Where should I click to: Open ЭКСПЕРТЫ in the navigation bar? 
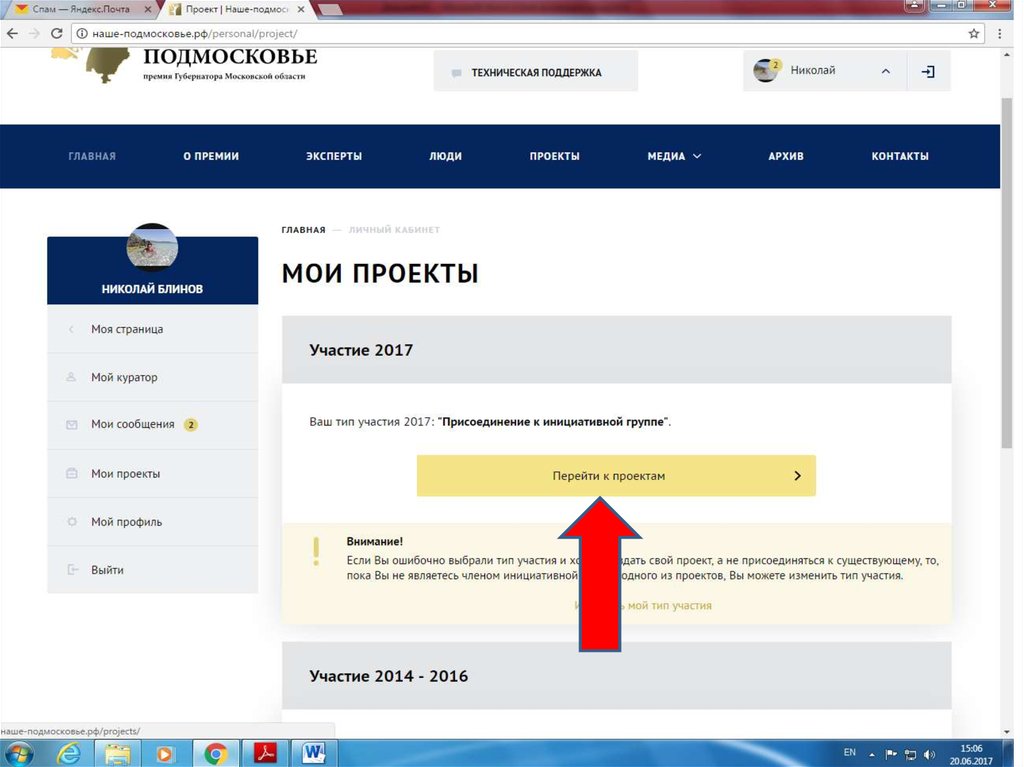pyautogui.click(x=334, y=156)
